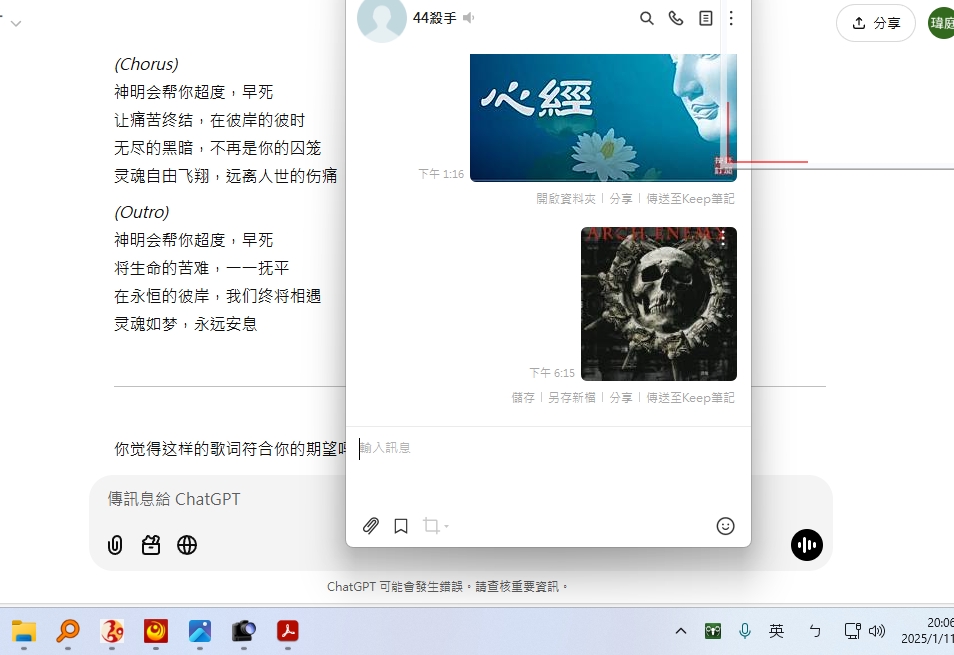
Task: Click 儲存 under the Arch Enemy image
Action: [523, 398]
